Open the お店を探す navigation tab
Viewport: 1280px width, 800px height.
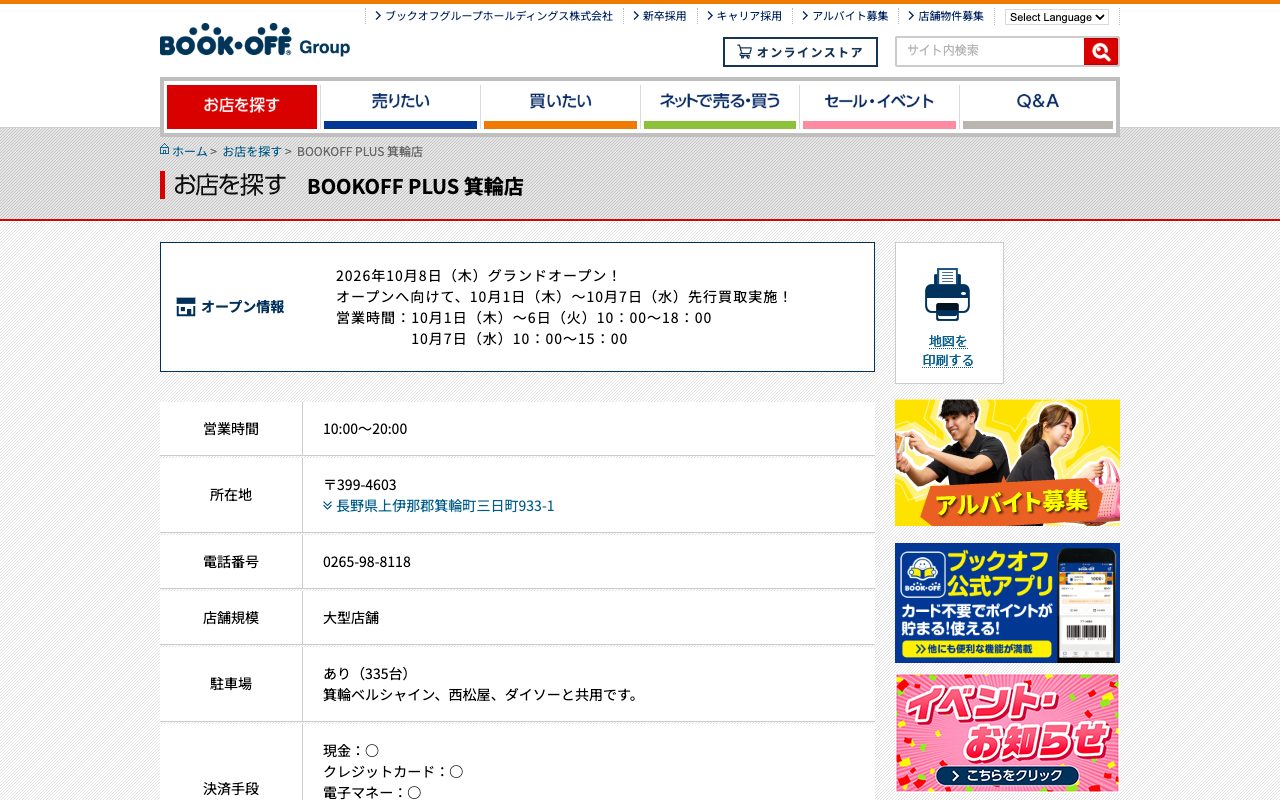click(241, 106)
